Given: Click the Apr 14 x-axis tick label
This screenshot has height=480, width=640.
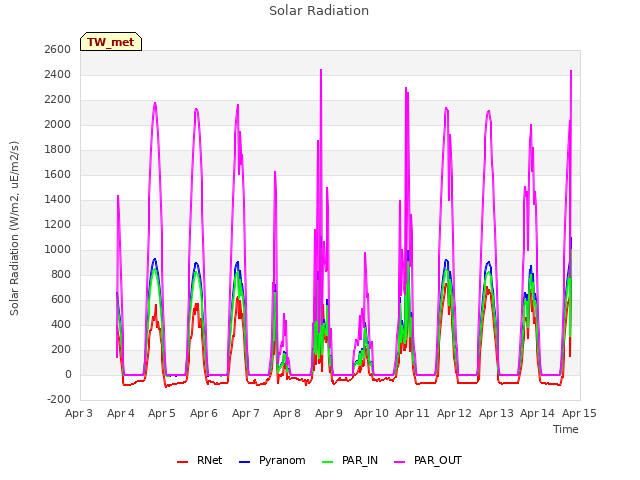Looking at the screenshot, I should click(x=537, y=413).
